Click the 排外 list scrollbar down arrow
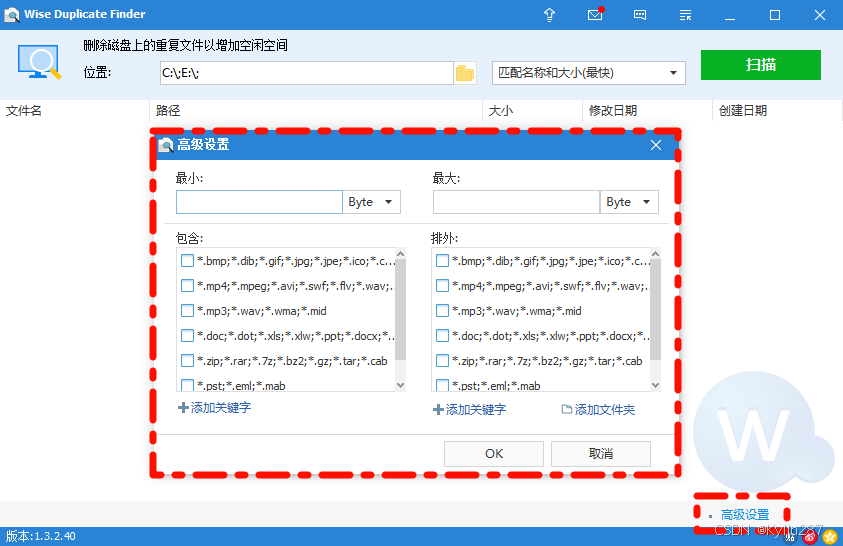Viewport: 843px width, 546px height. [655, 385]
